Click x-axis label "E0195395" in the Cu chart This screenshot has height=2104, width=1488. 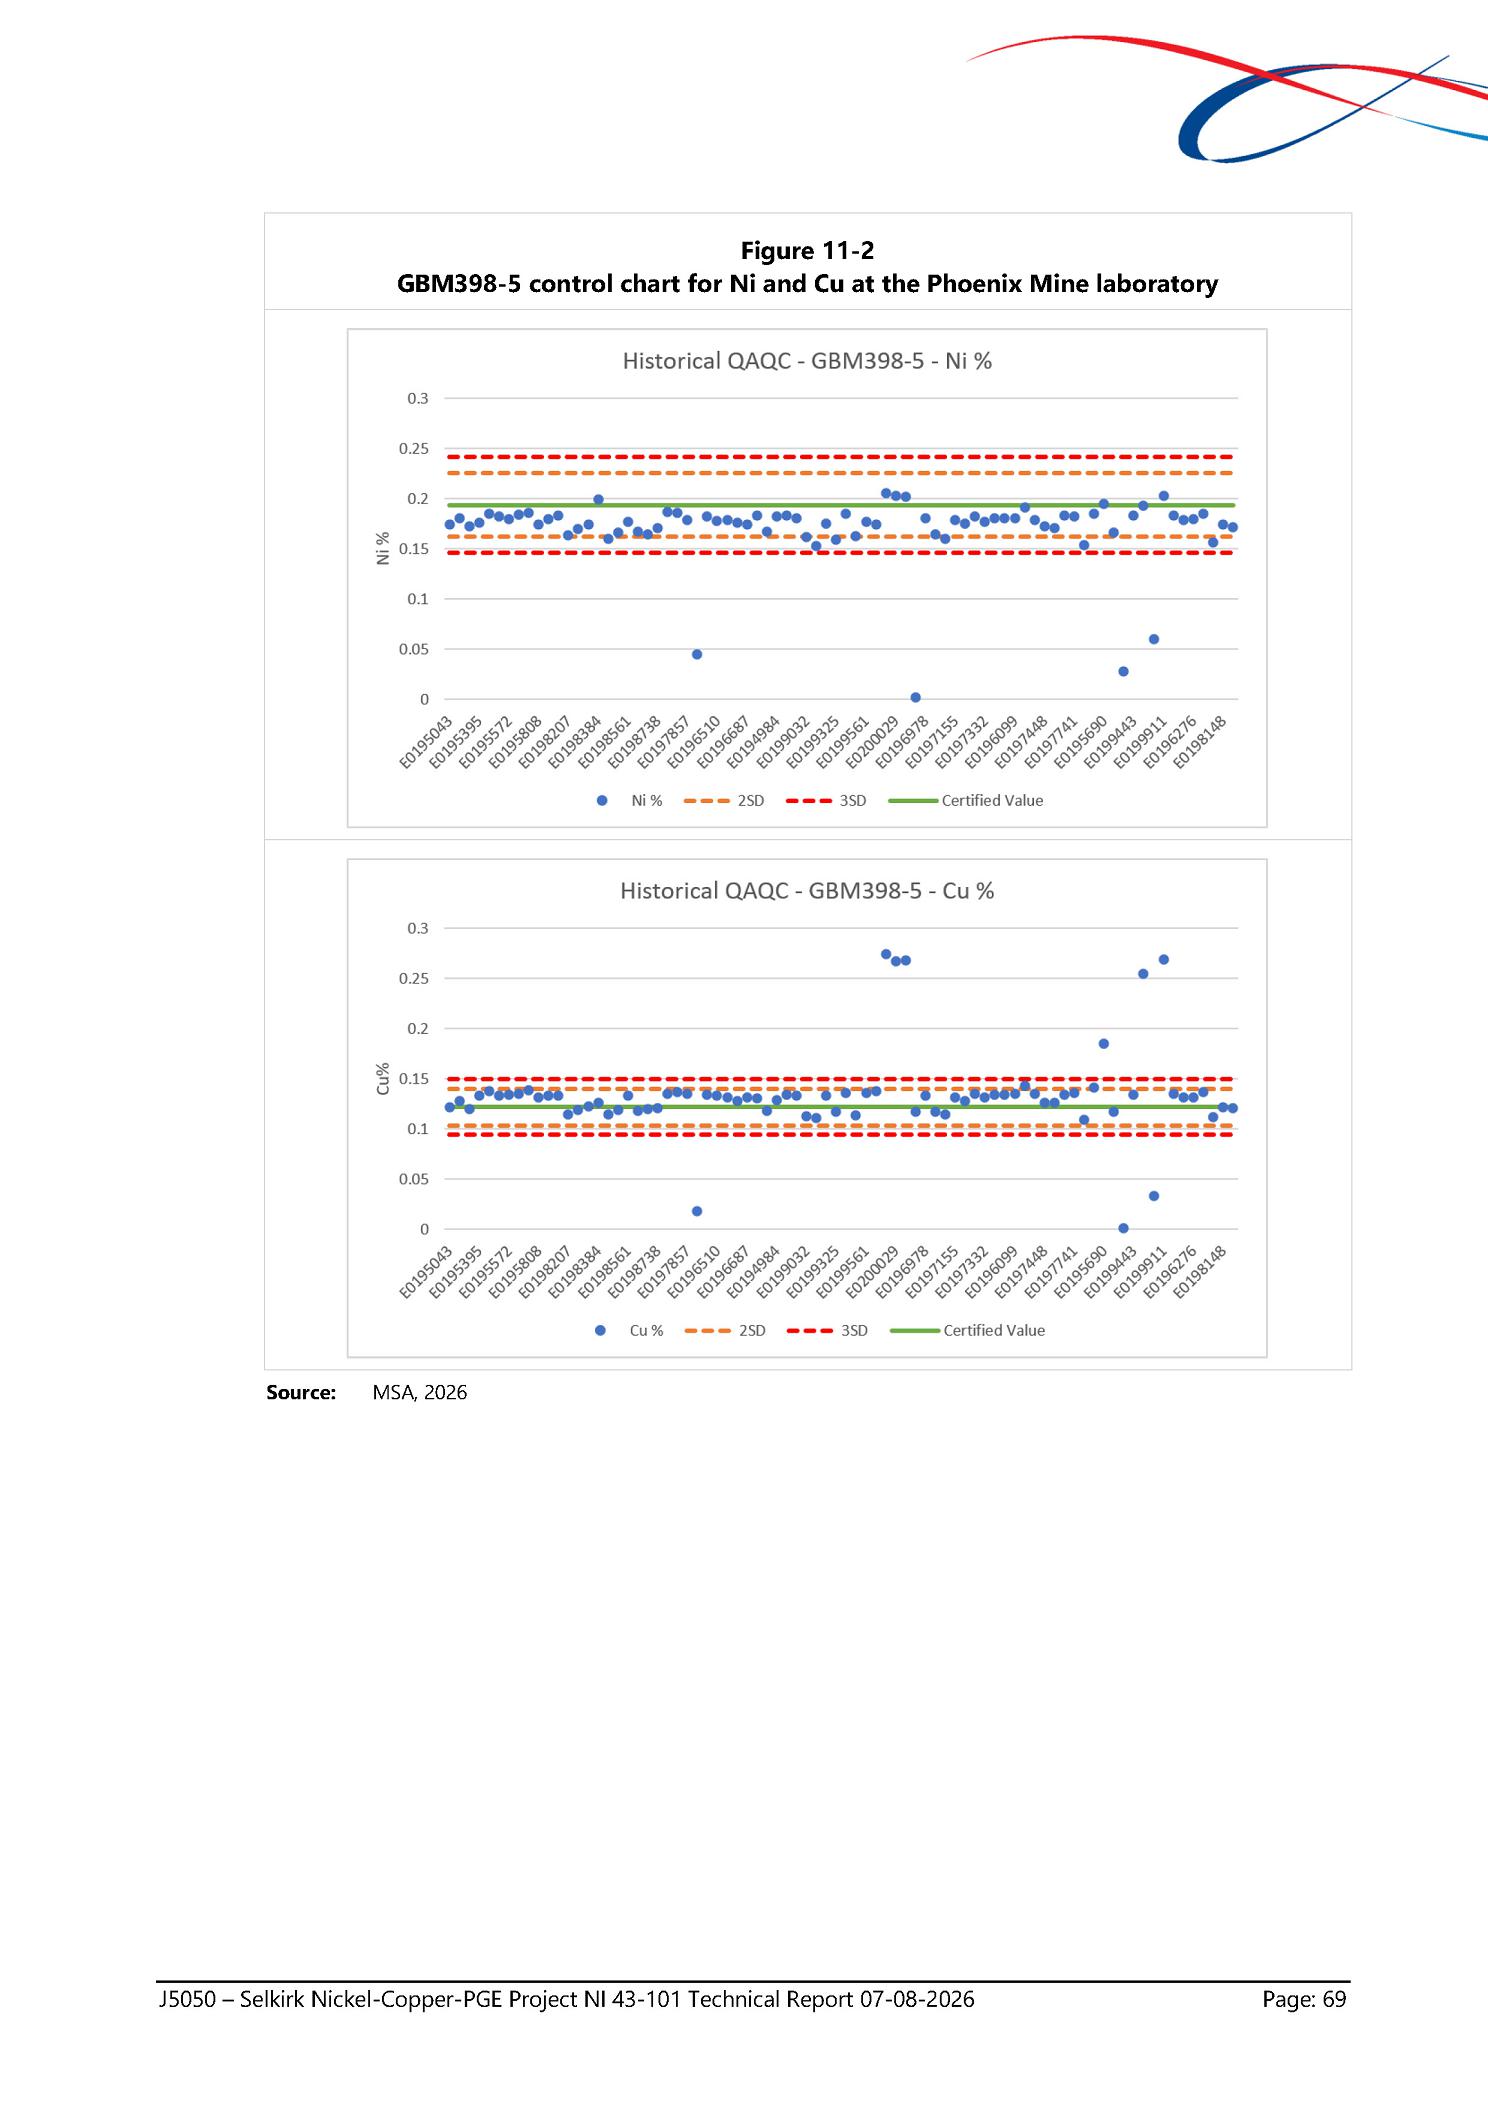(x=456, y=1271)
